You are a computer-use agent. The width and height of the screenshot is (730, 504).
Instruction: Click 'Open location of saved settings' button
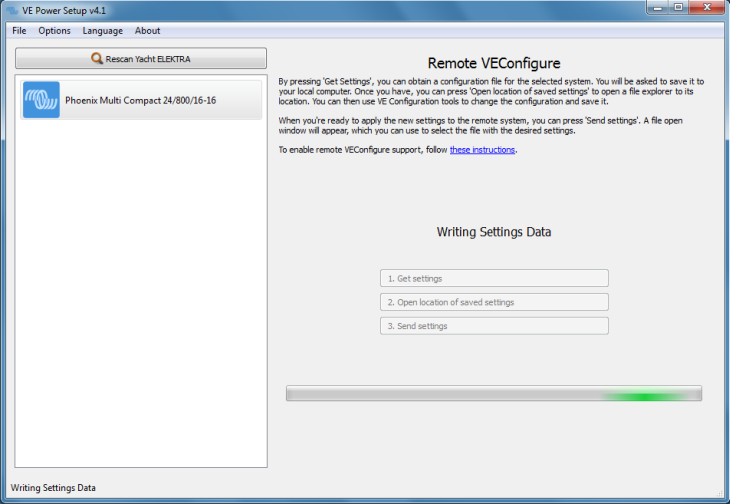pyautogui.click(x=494, y=302)
